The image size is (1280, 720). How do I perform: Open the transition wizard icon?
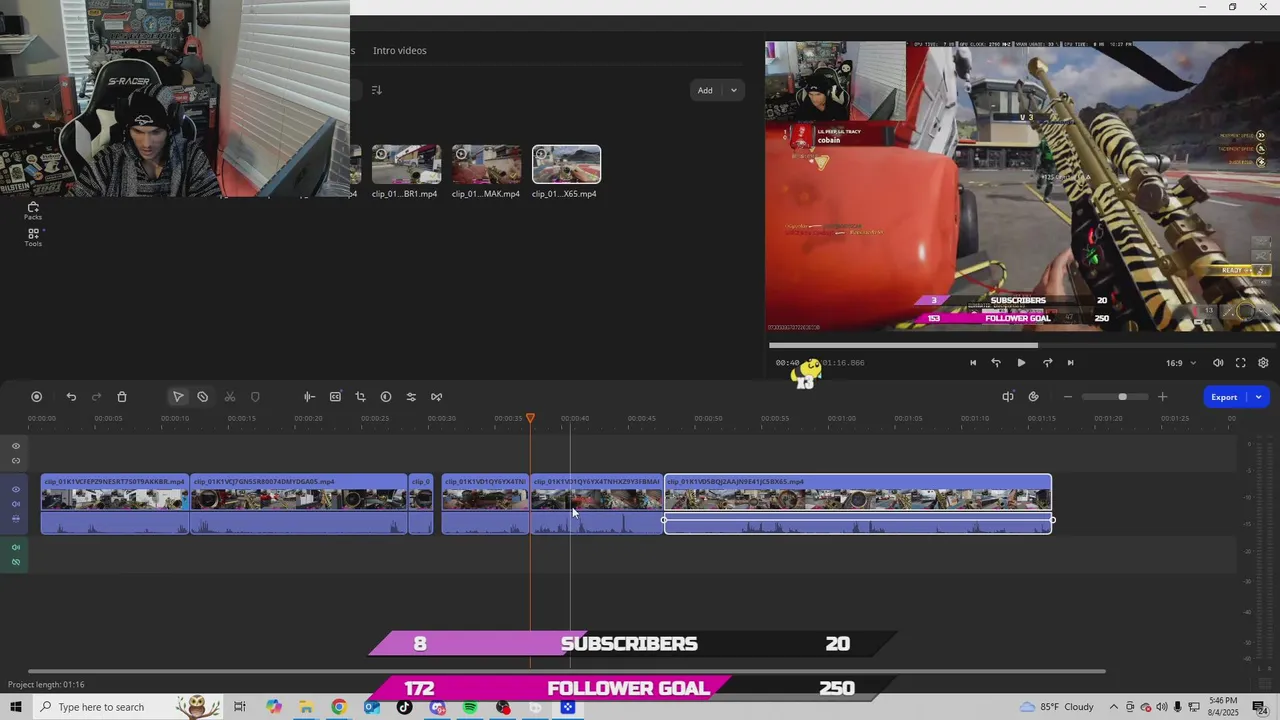(436, 397)
